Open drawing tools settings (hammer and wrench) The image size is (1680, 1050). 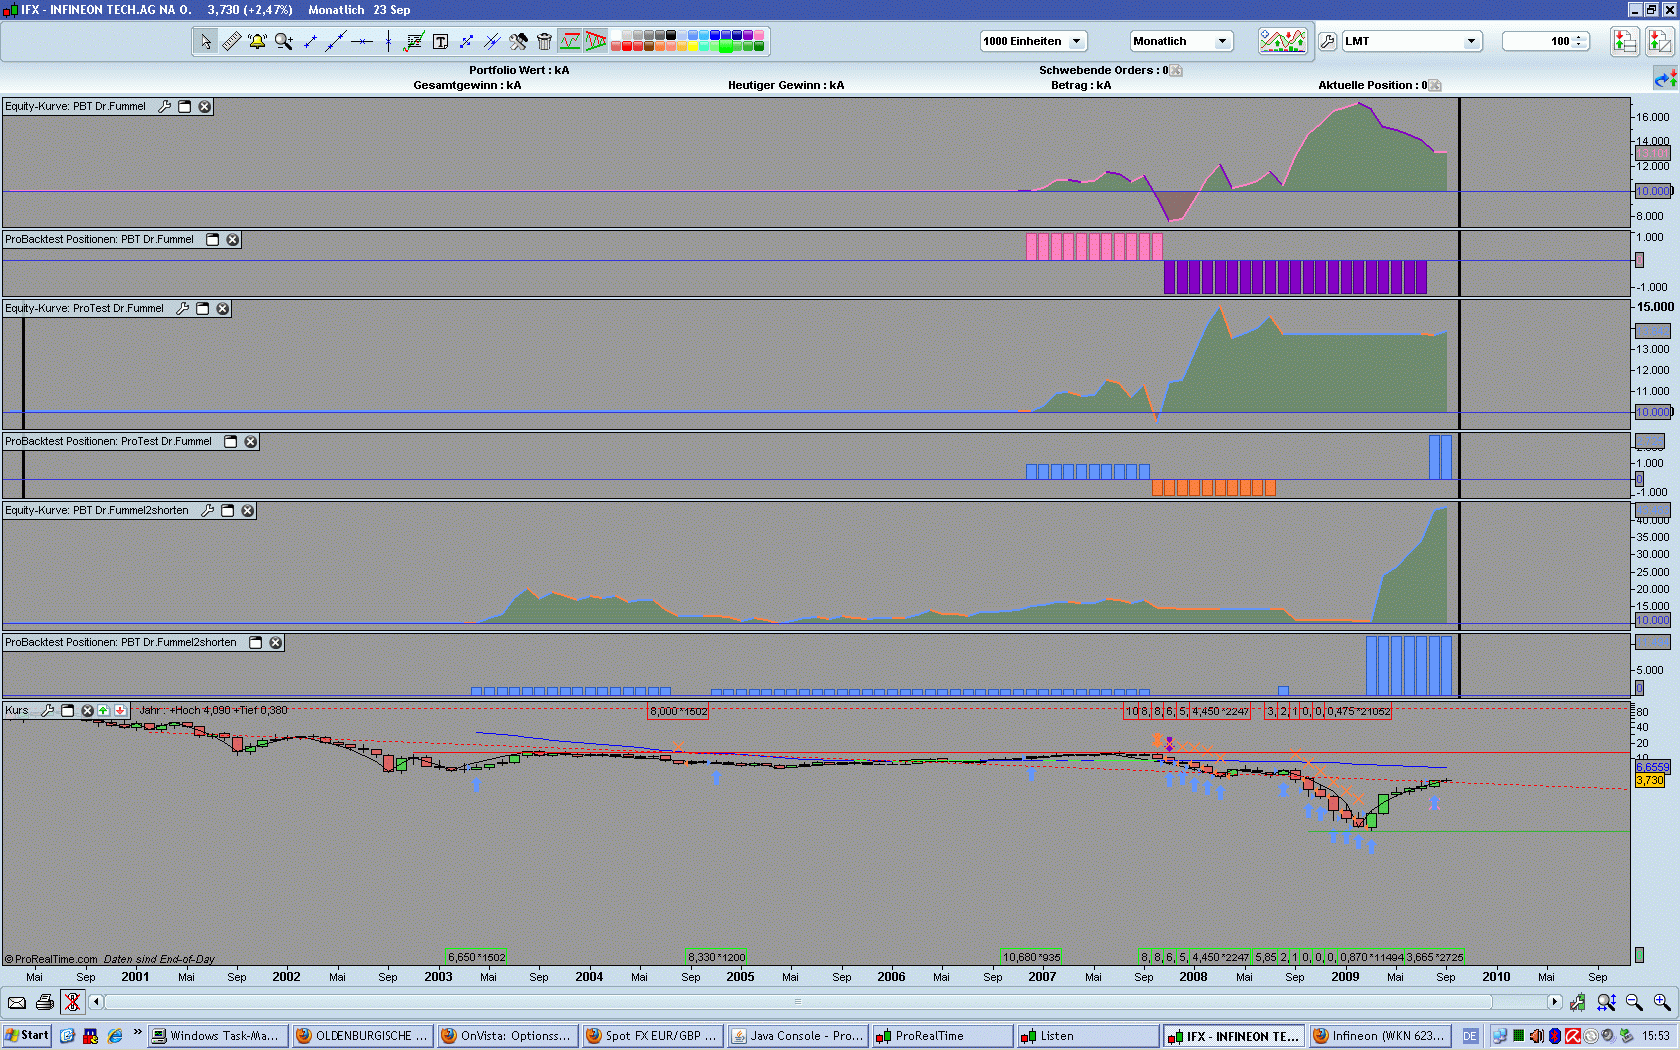518,41
